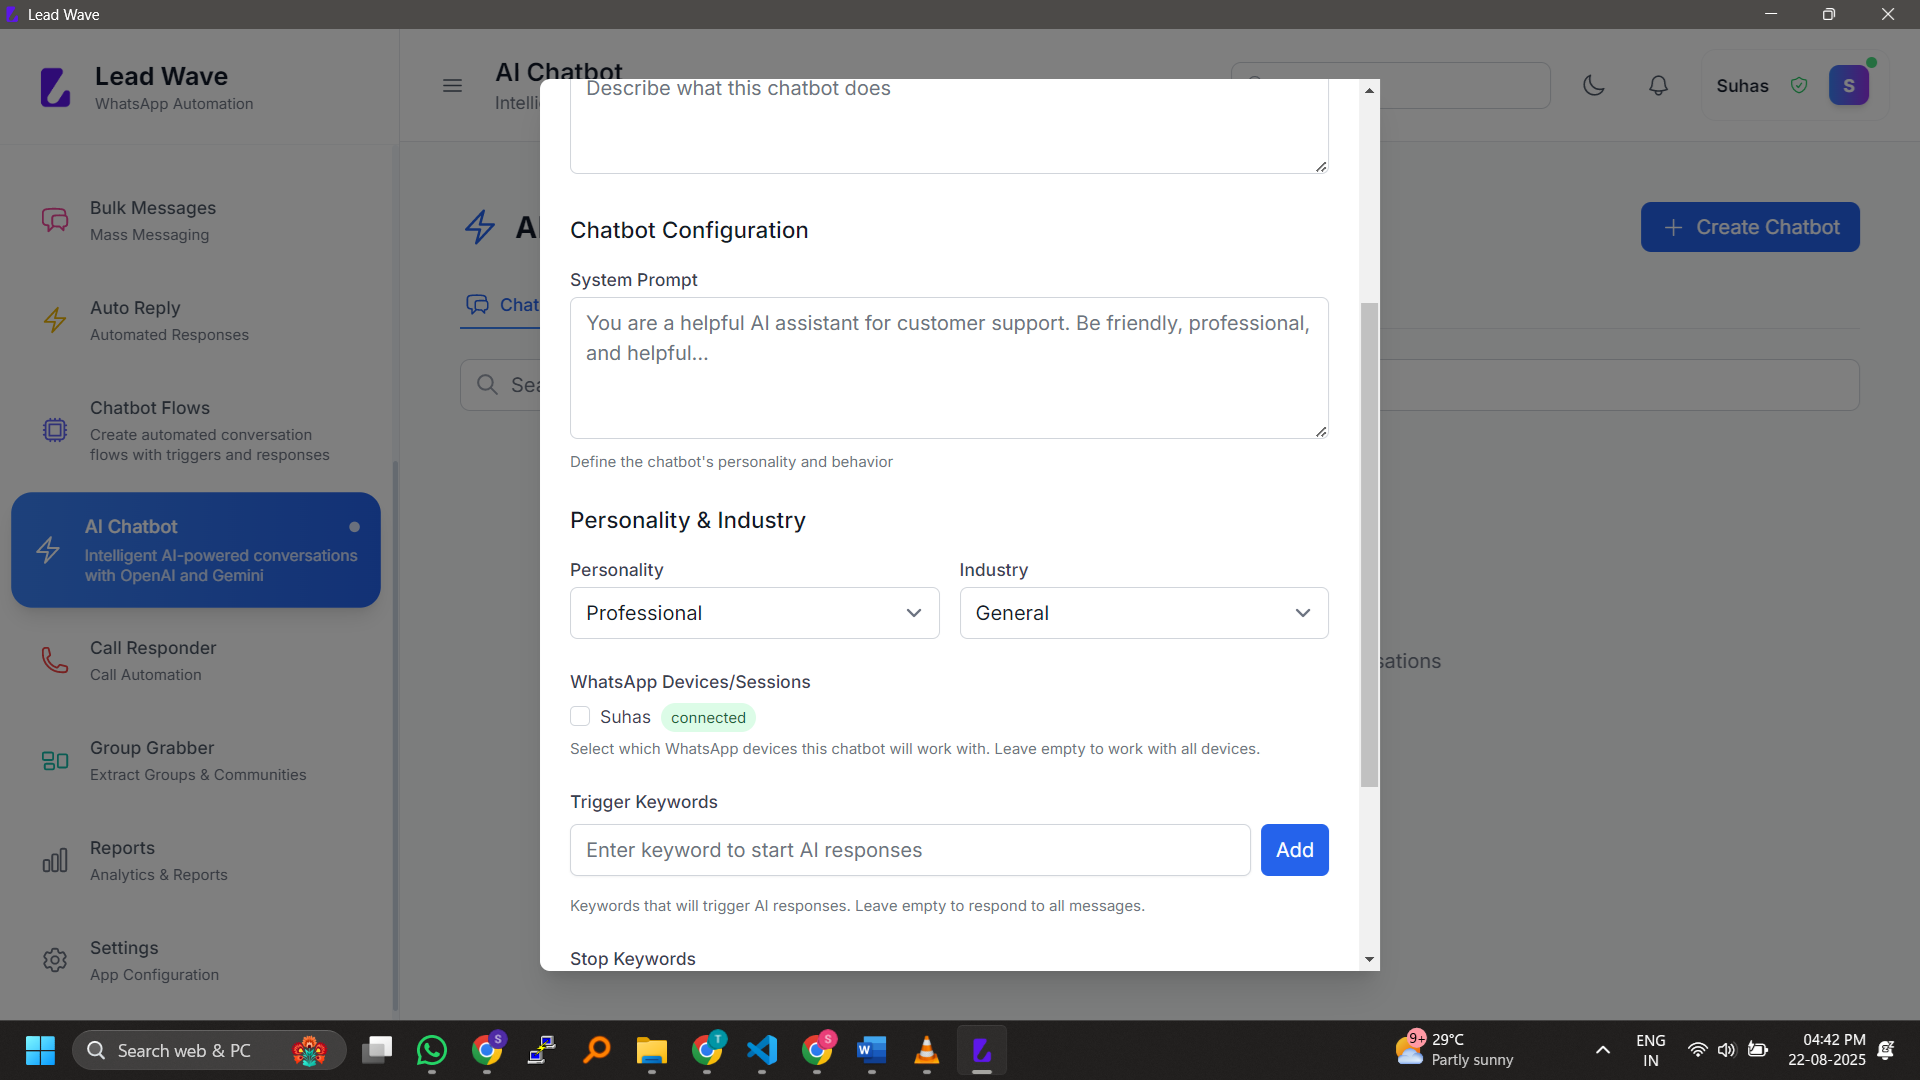Open Chatbot Flows sidebar icon
1920x1080 pixels.
pyautogui.click(x=55, y=430)
